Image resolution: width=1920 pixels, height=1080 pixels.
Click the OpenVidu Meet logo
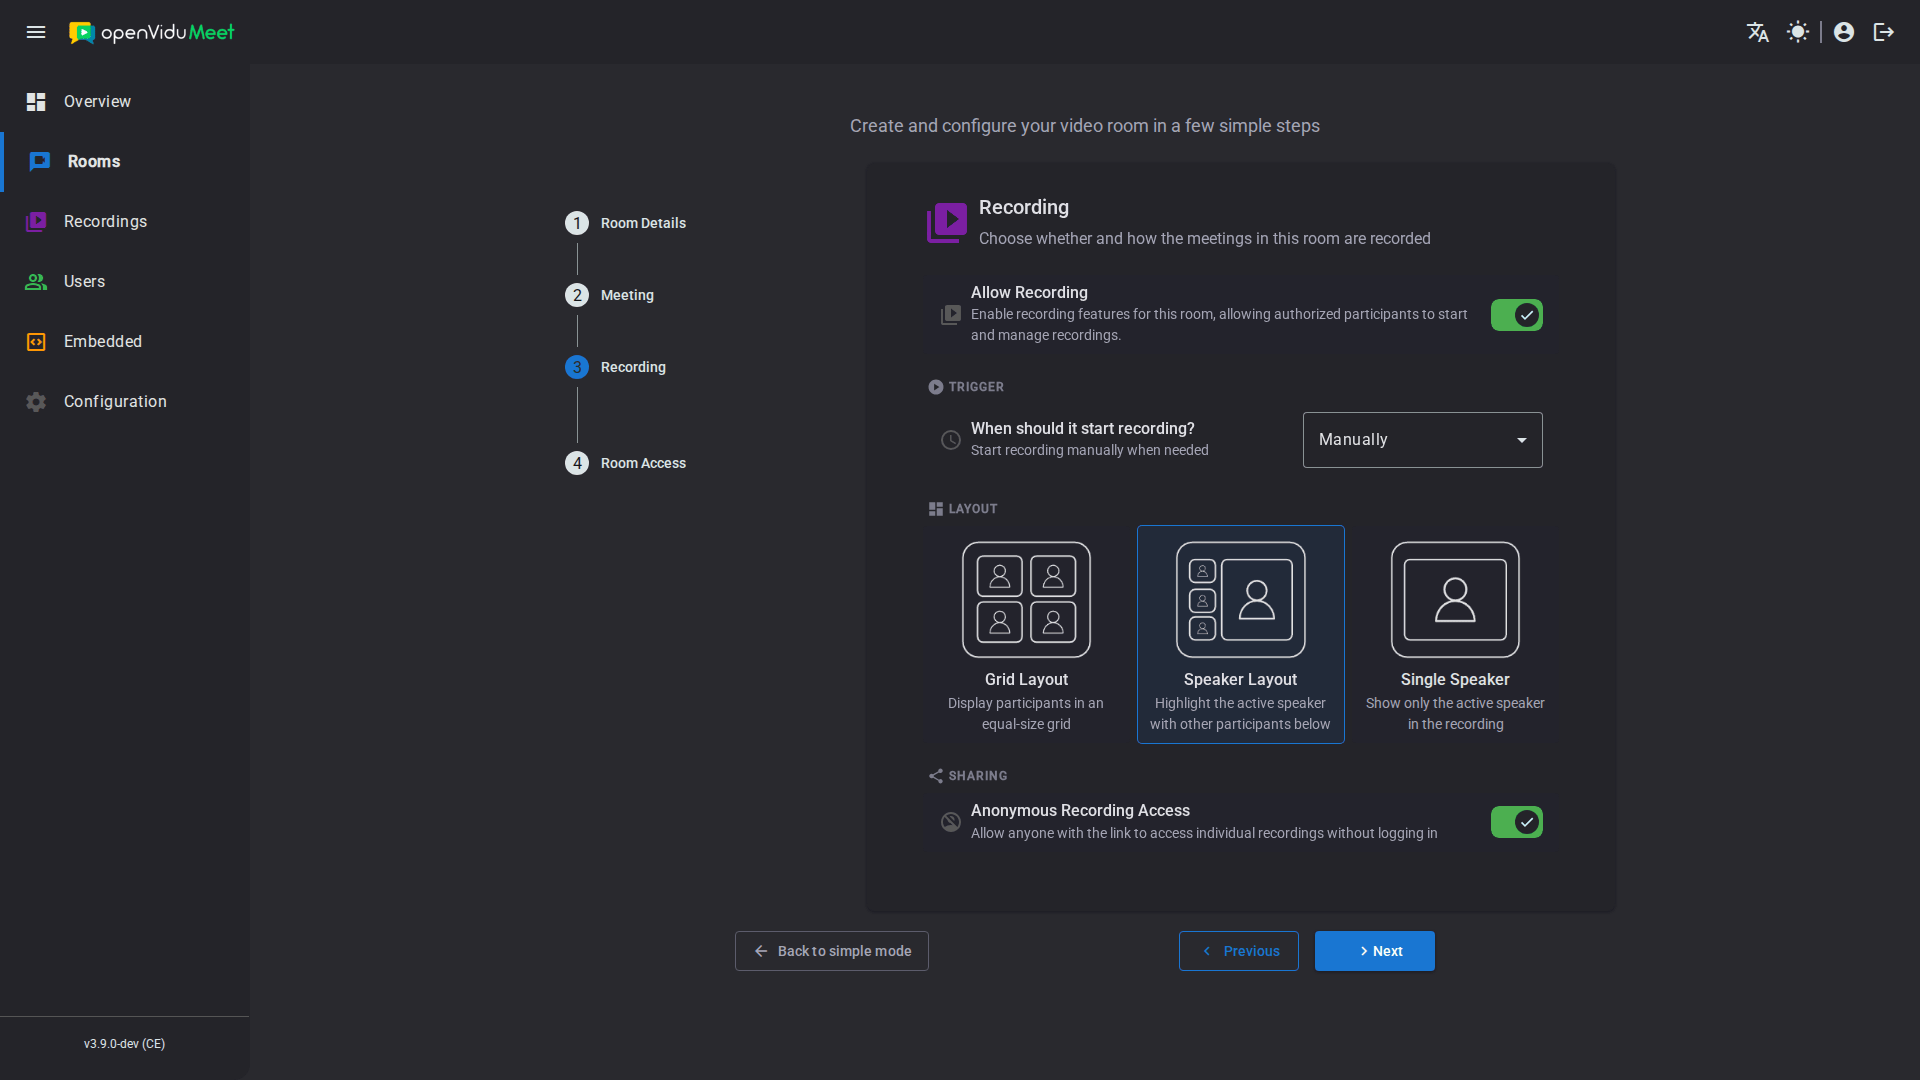(x=151, y=32)
